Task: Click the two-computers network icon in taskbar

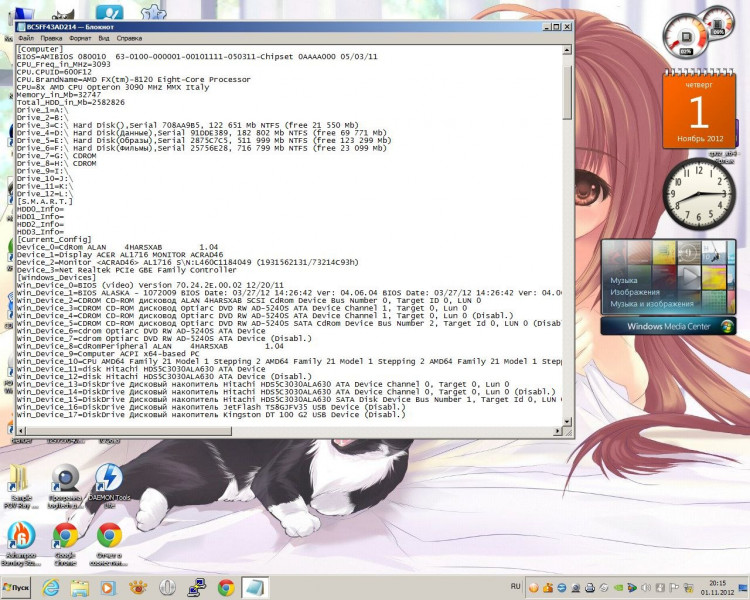Action: 197,587
